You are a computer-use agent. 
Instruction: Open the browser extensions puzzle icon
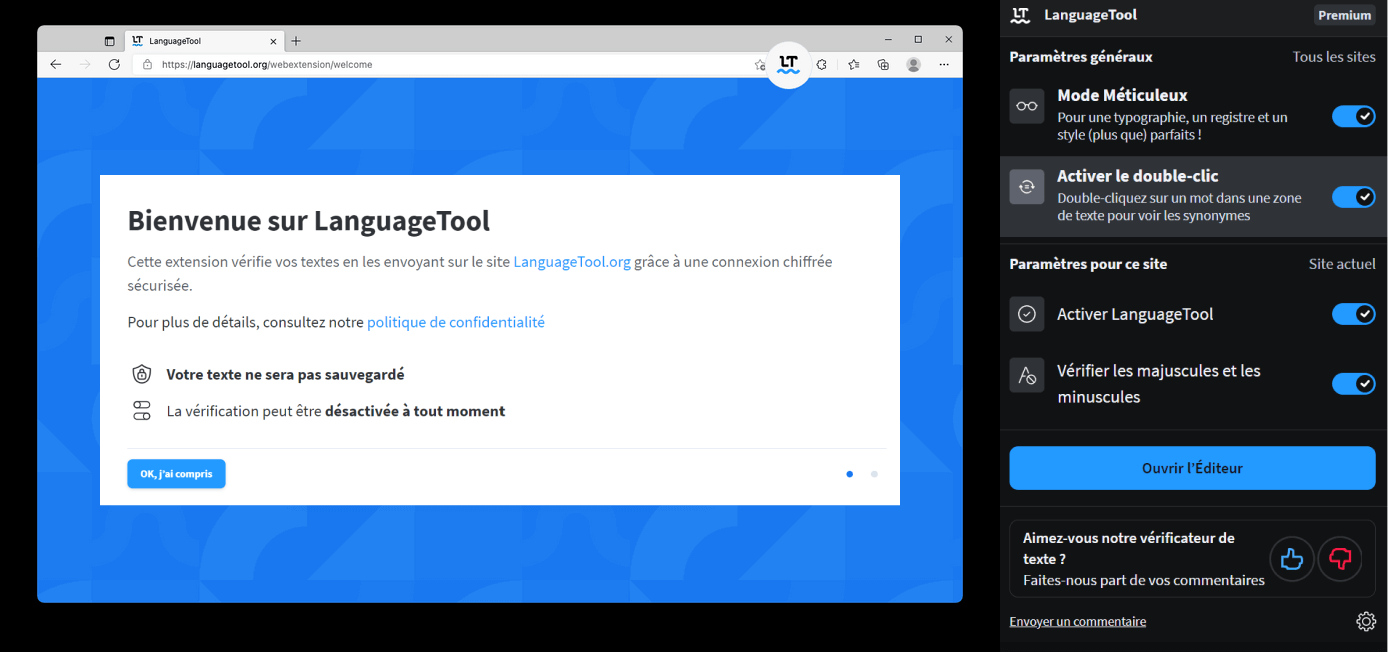(822, 64)
